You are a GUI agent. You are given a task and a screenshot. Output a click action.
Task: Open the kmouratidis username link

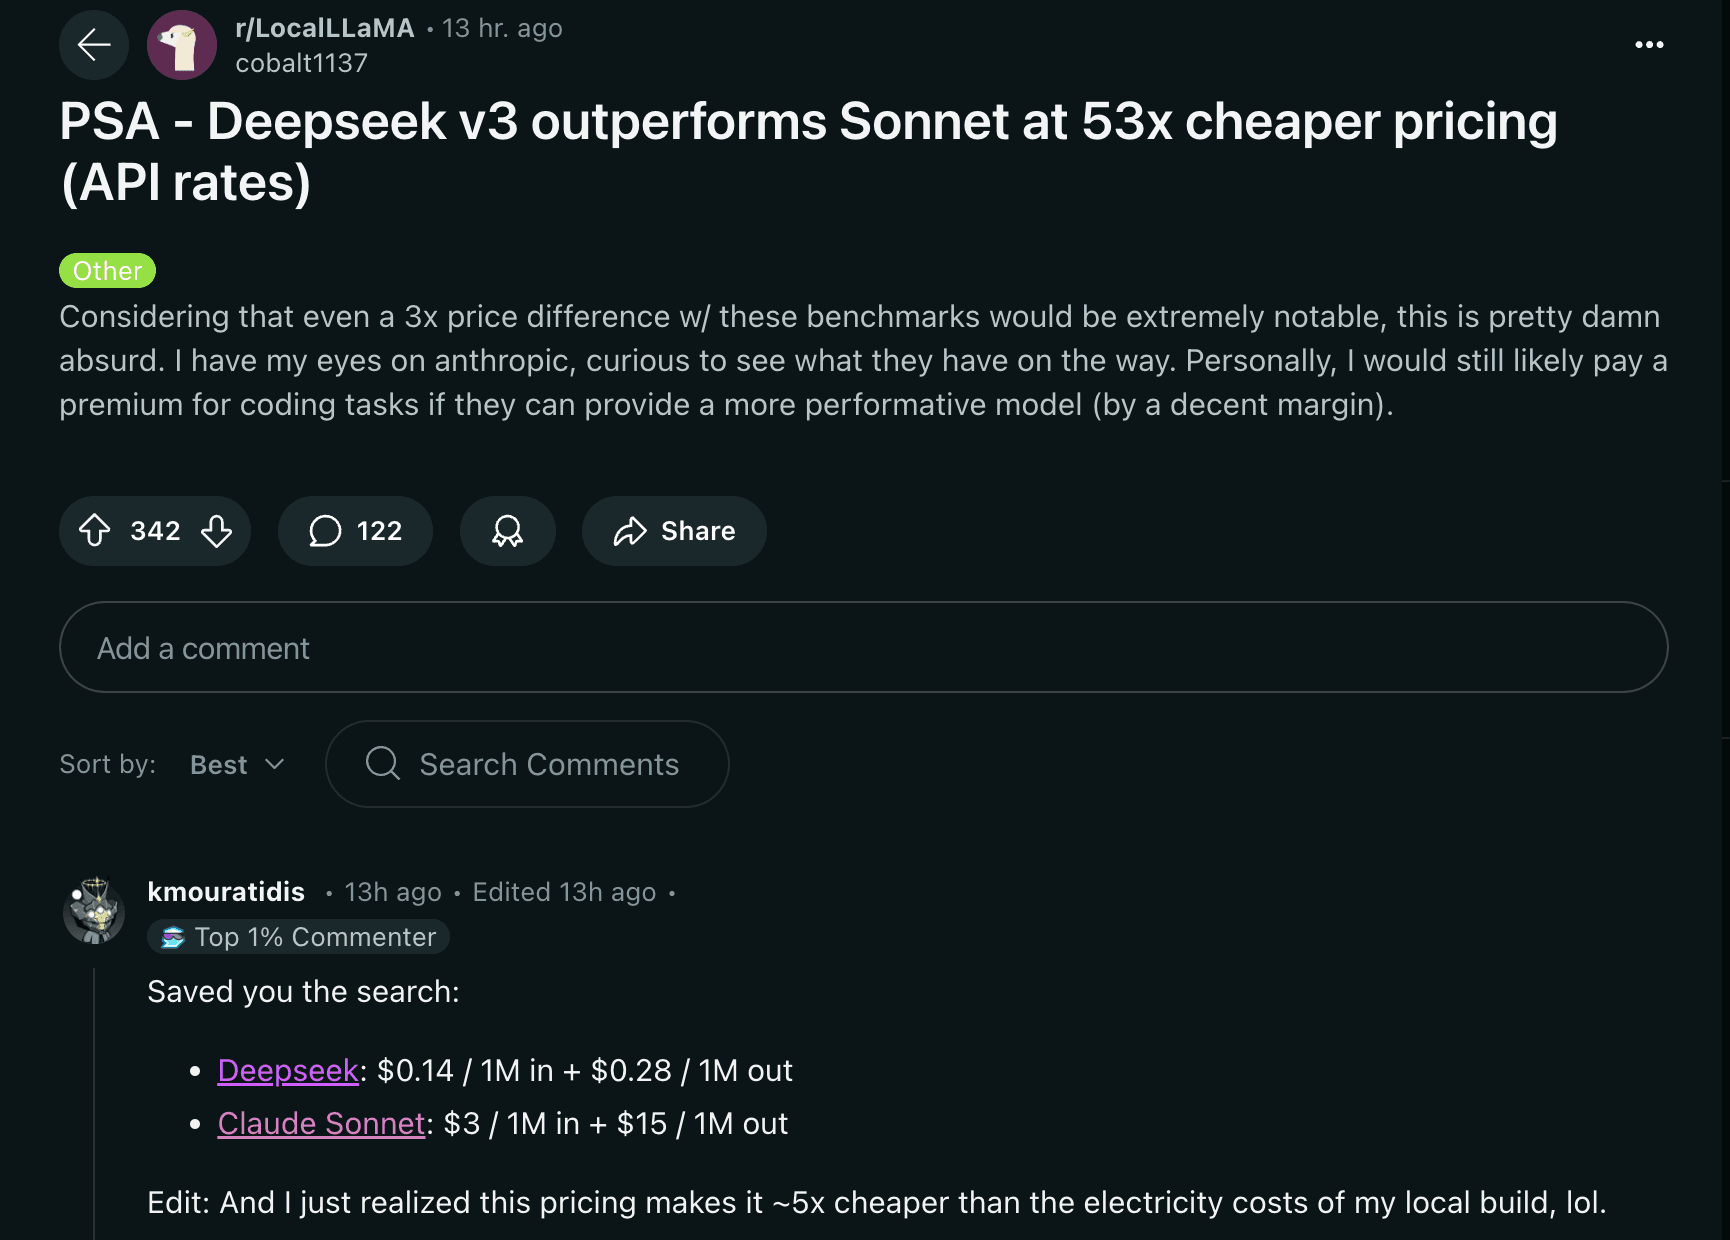coord(226,892)
